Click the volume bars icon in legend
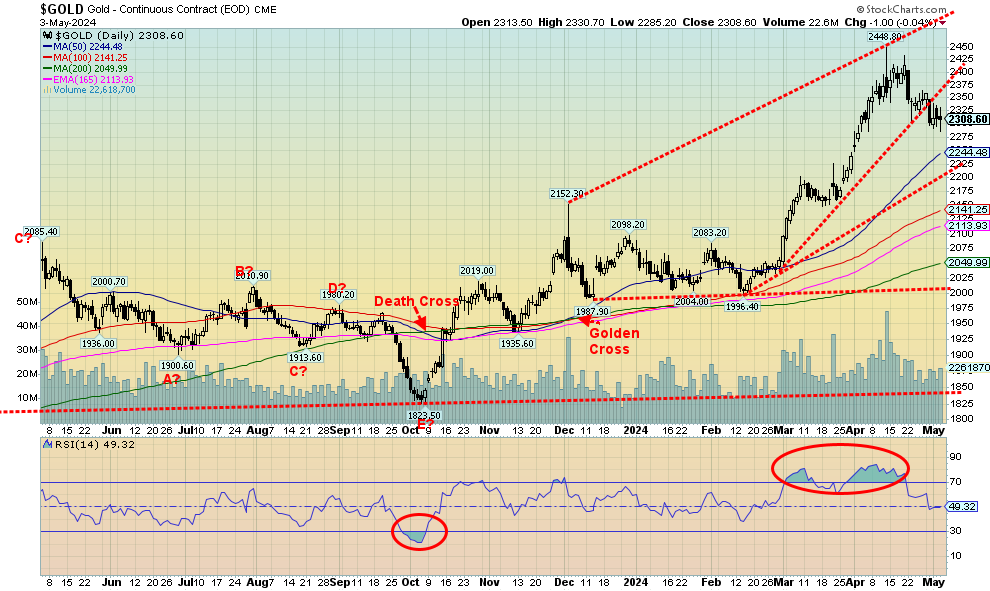Viewport: 990px width, 591px height. click(45, 90)
